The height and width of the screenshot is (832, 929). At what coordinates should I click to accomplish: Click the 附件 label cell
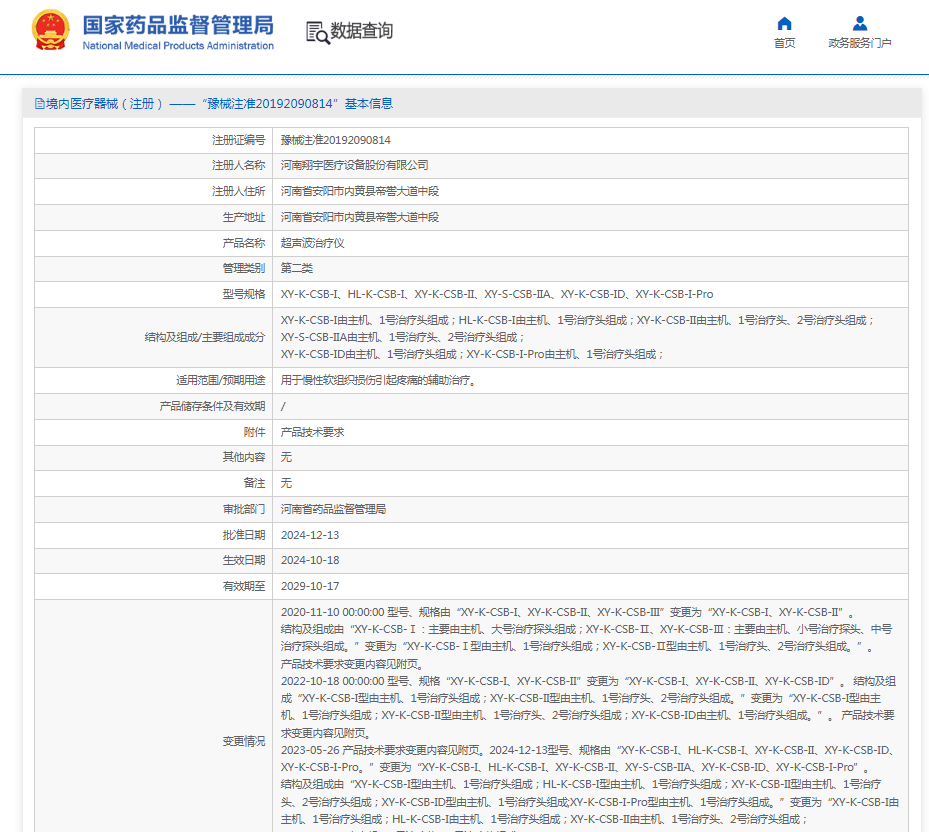click(x=153, y=433)
